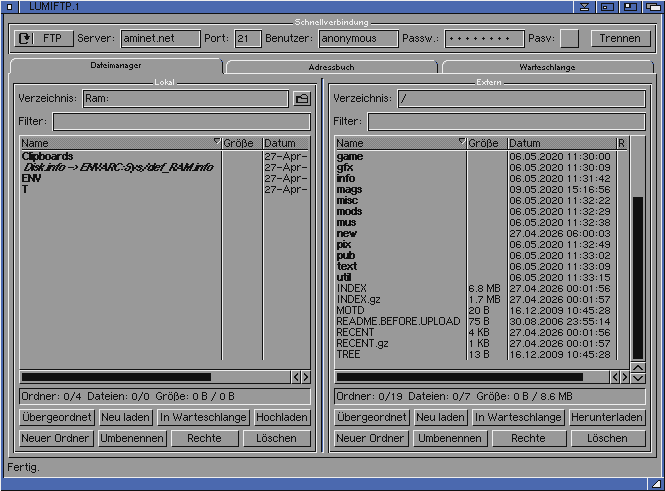The width and height of the screenshot is (665, 491).
Task: Open the local directory folder chooser icon
Action: [x=301, y=99]
